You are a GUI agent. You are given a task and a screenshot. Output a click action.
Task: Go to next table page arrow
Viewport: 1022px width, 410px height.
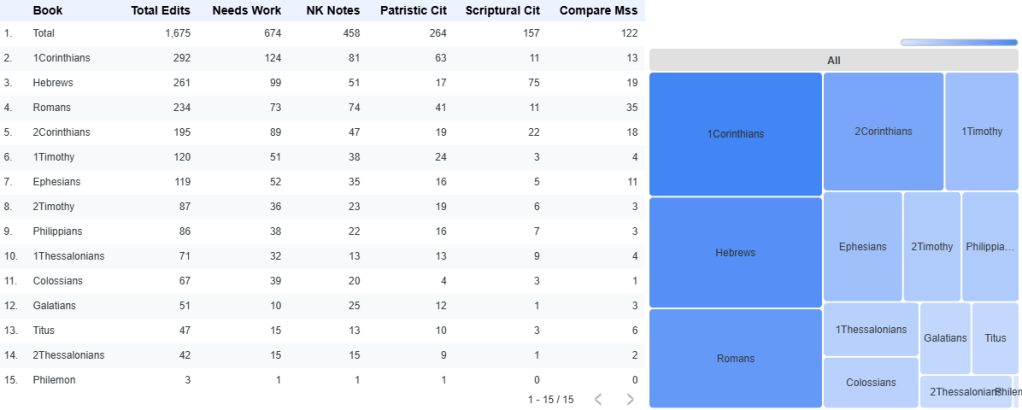(x=630, y=399)
